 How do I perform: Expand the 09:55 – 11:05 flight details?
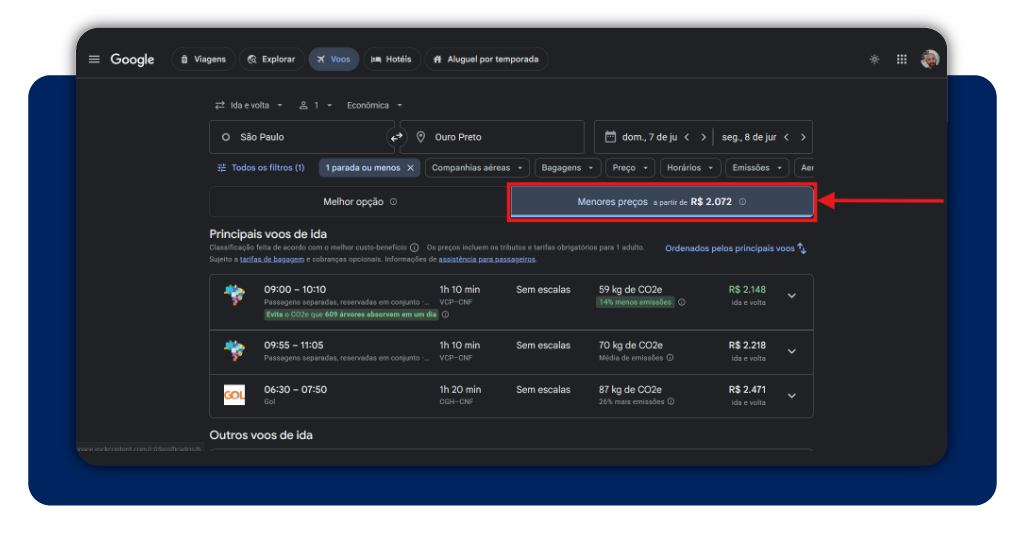click(x=792, y=351)
